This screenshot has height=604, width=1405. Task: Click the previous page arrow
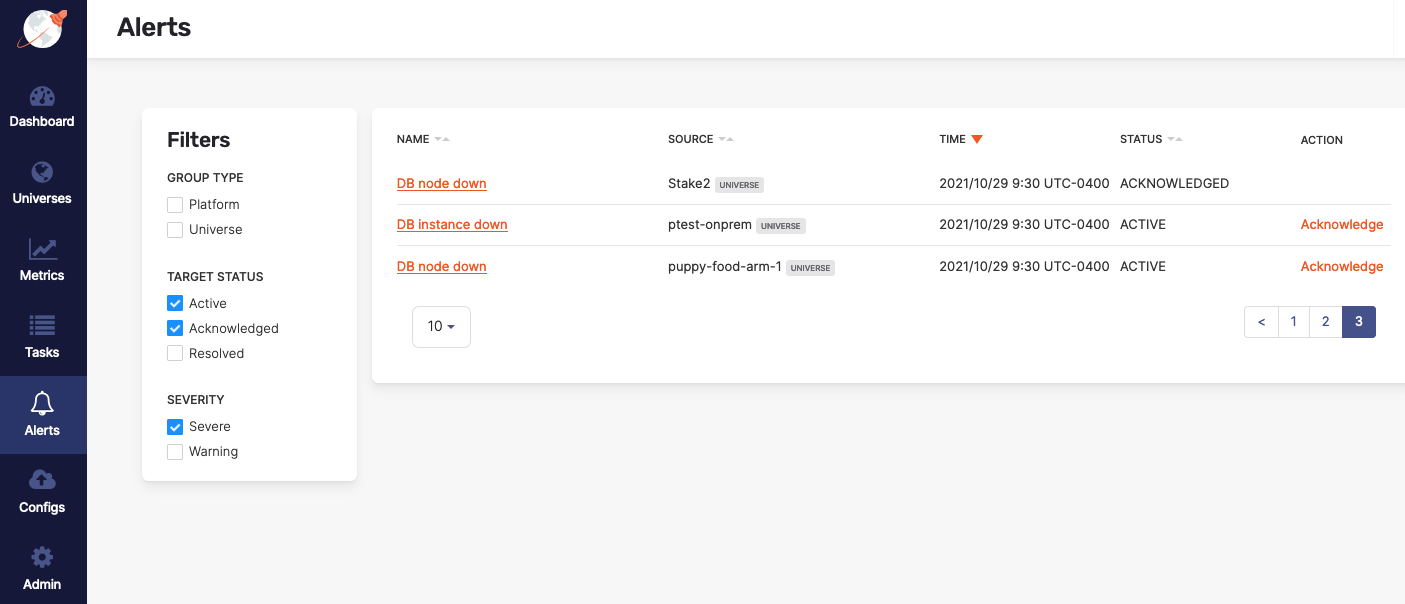point(1261,321)
